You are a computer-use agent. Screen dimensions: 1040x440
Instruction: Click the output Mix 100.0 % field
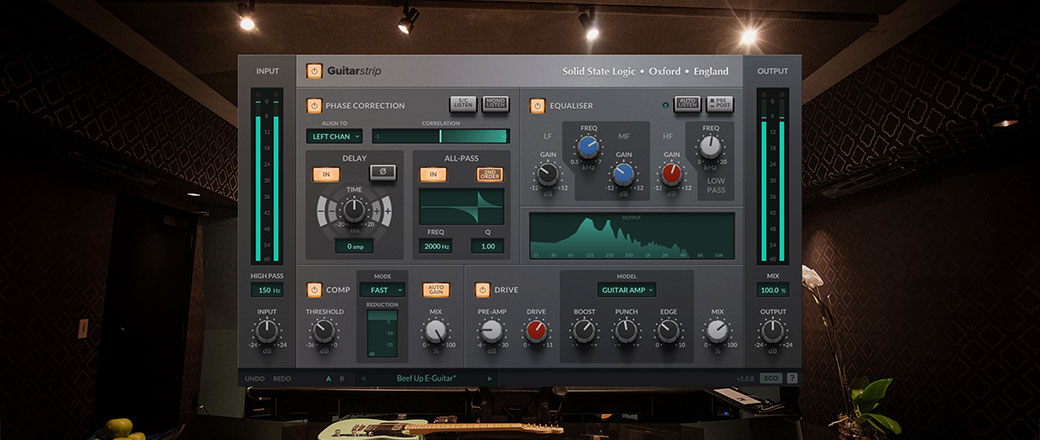(x=773, y=290)
